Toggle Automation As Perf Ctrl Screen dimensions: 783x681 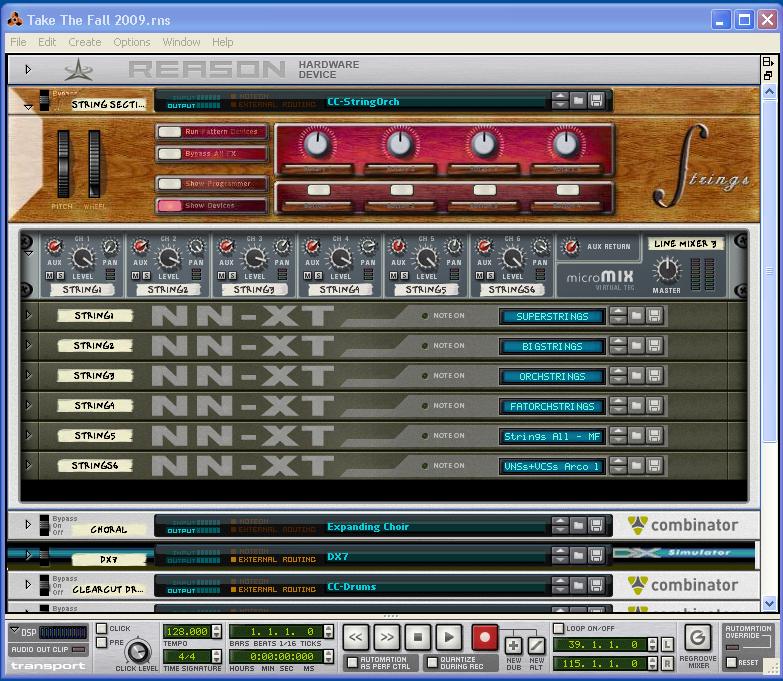pyautogui.click(x=353, y=663)
